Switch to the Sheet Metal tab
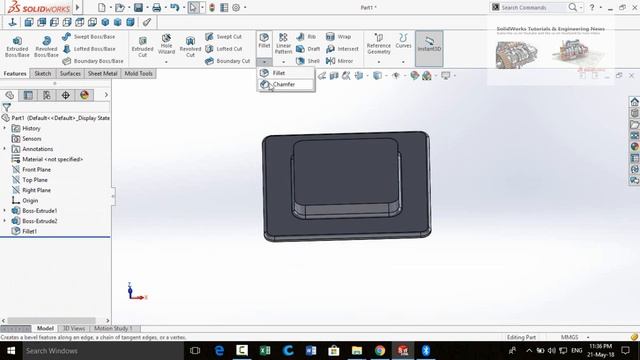640x360 pixels. tap(102, 74)
